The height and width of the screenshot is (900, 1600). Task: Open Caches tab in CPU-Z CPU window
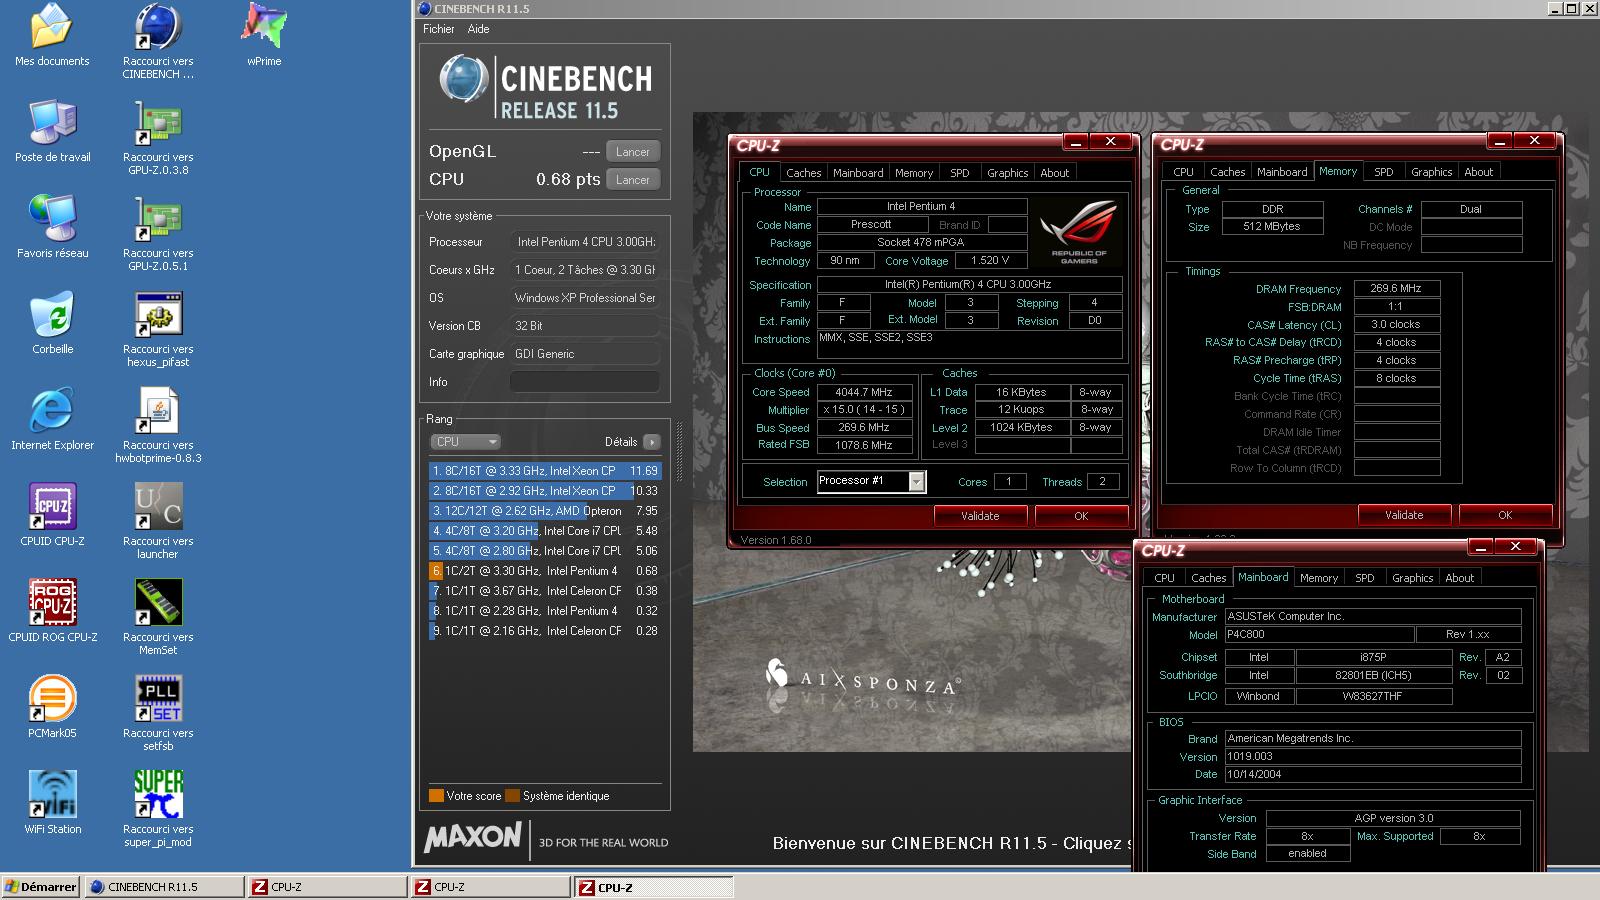pyautogui.click(x=803, y=173)
